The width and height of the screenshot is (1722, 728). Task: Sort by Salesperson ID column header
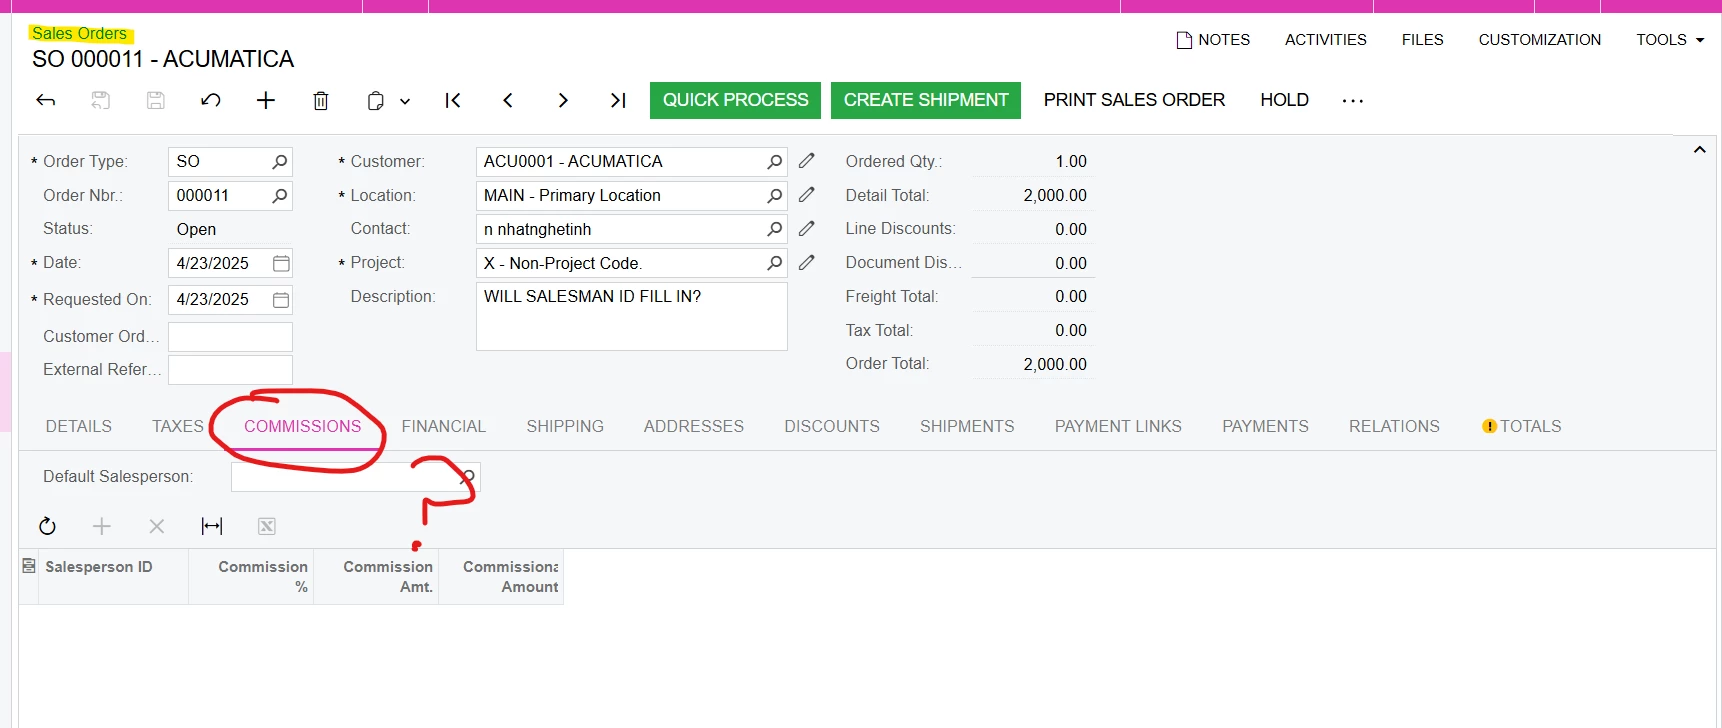(x=114, y=576)
